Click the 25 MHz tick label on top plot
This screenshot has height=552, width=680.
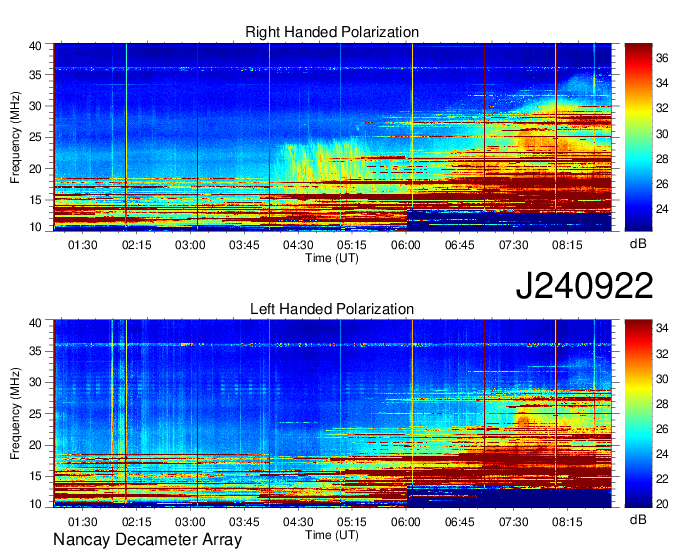36,137
